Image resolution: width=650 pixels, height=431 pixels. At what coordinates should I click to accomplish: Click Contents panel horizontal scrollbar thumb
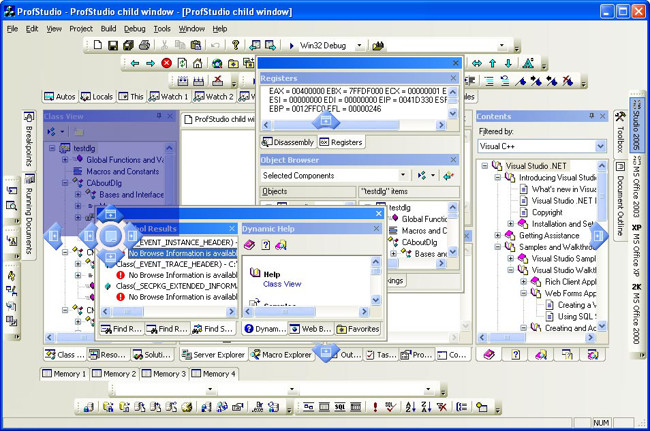point(506,338)
